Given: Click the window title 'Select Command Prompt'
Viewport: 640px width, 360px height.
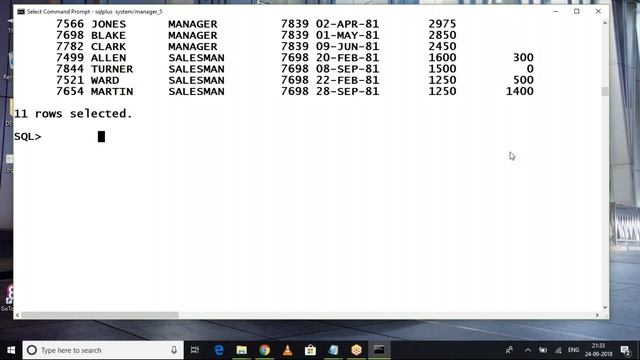Looking at the screenshot, I should pos(58,12).
